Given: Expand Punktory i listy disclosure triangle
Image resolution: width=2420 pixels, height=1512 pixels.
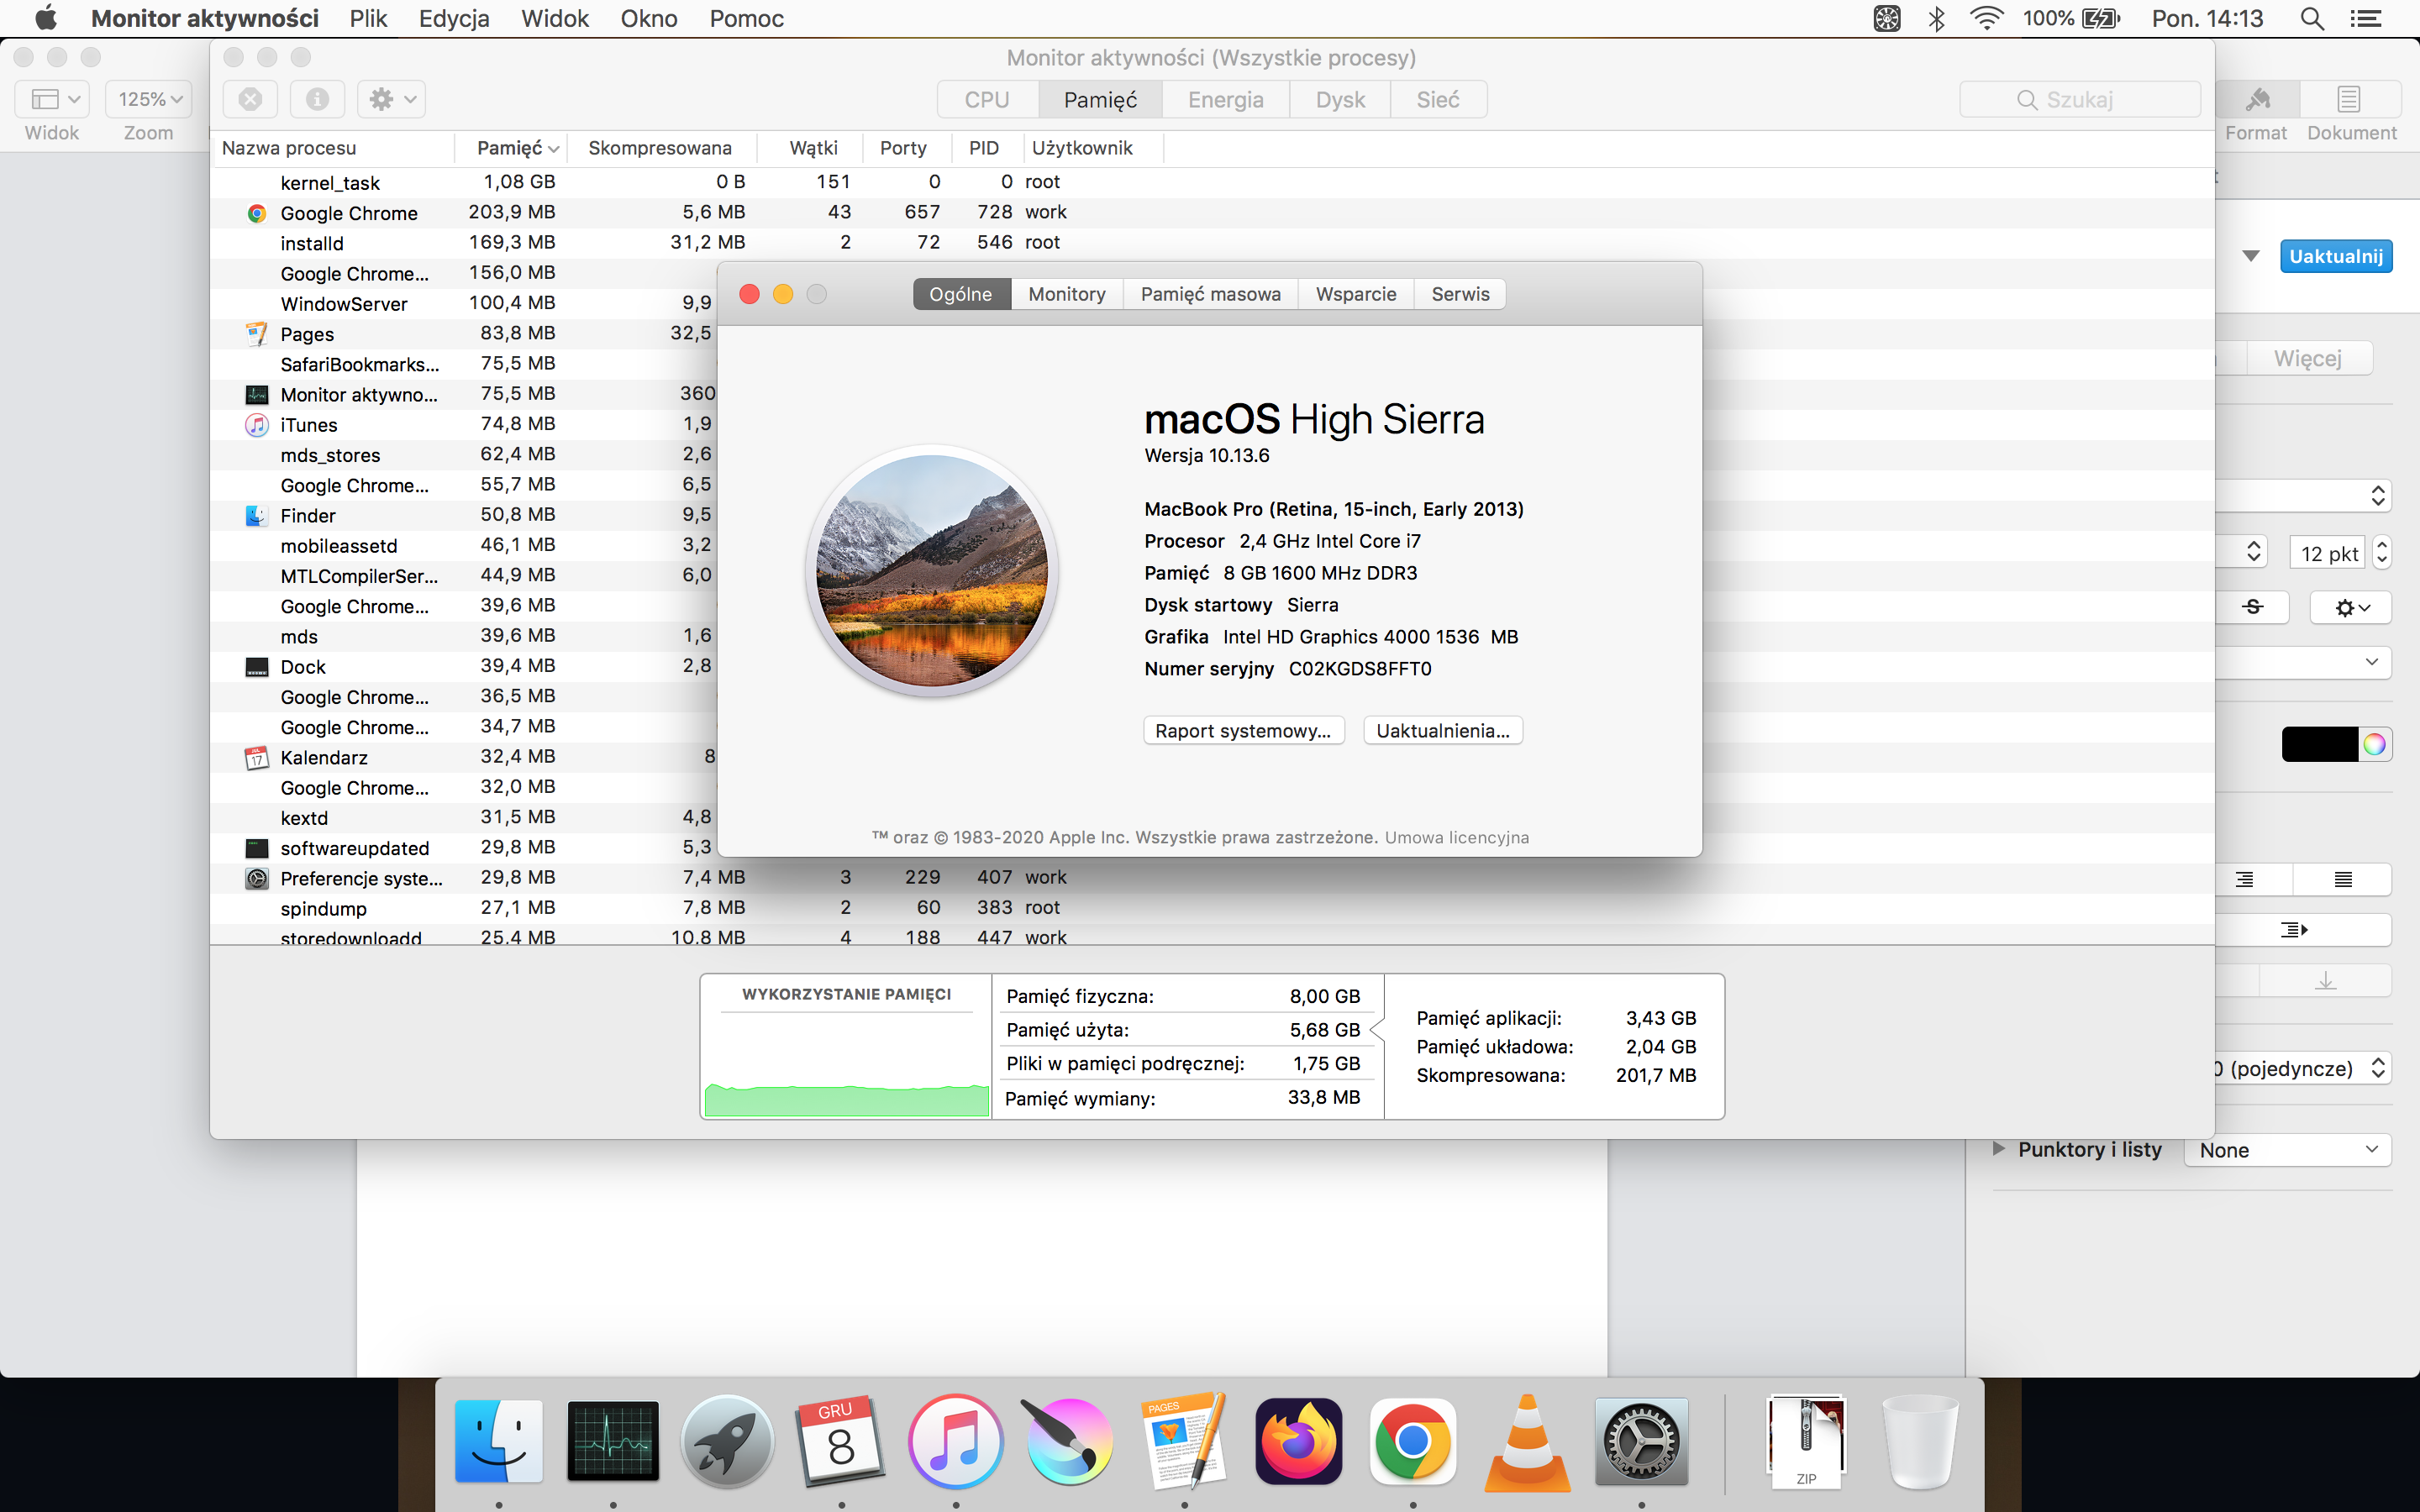Looking at the screenshot, I should [x=1998, y=1149].
